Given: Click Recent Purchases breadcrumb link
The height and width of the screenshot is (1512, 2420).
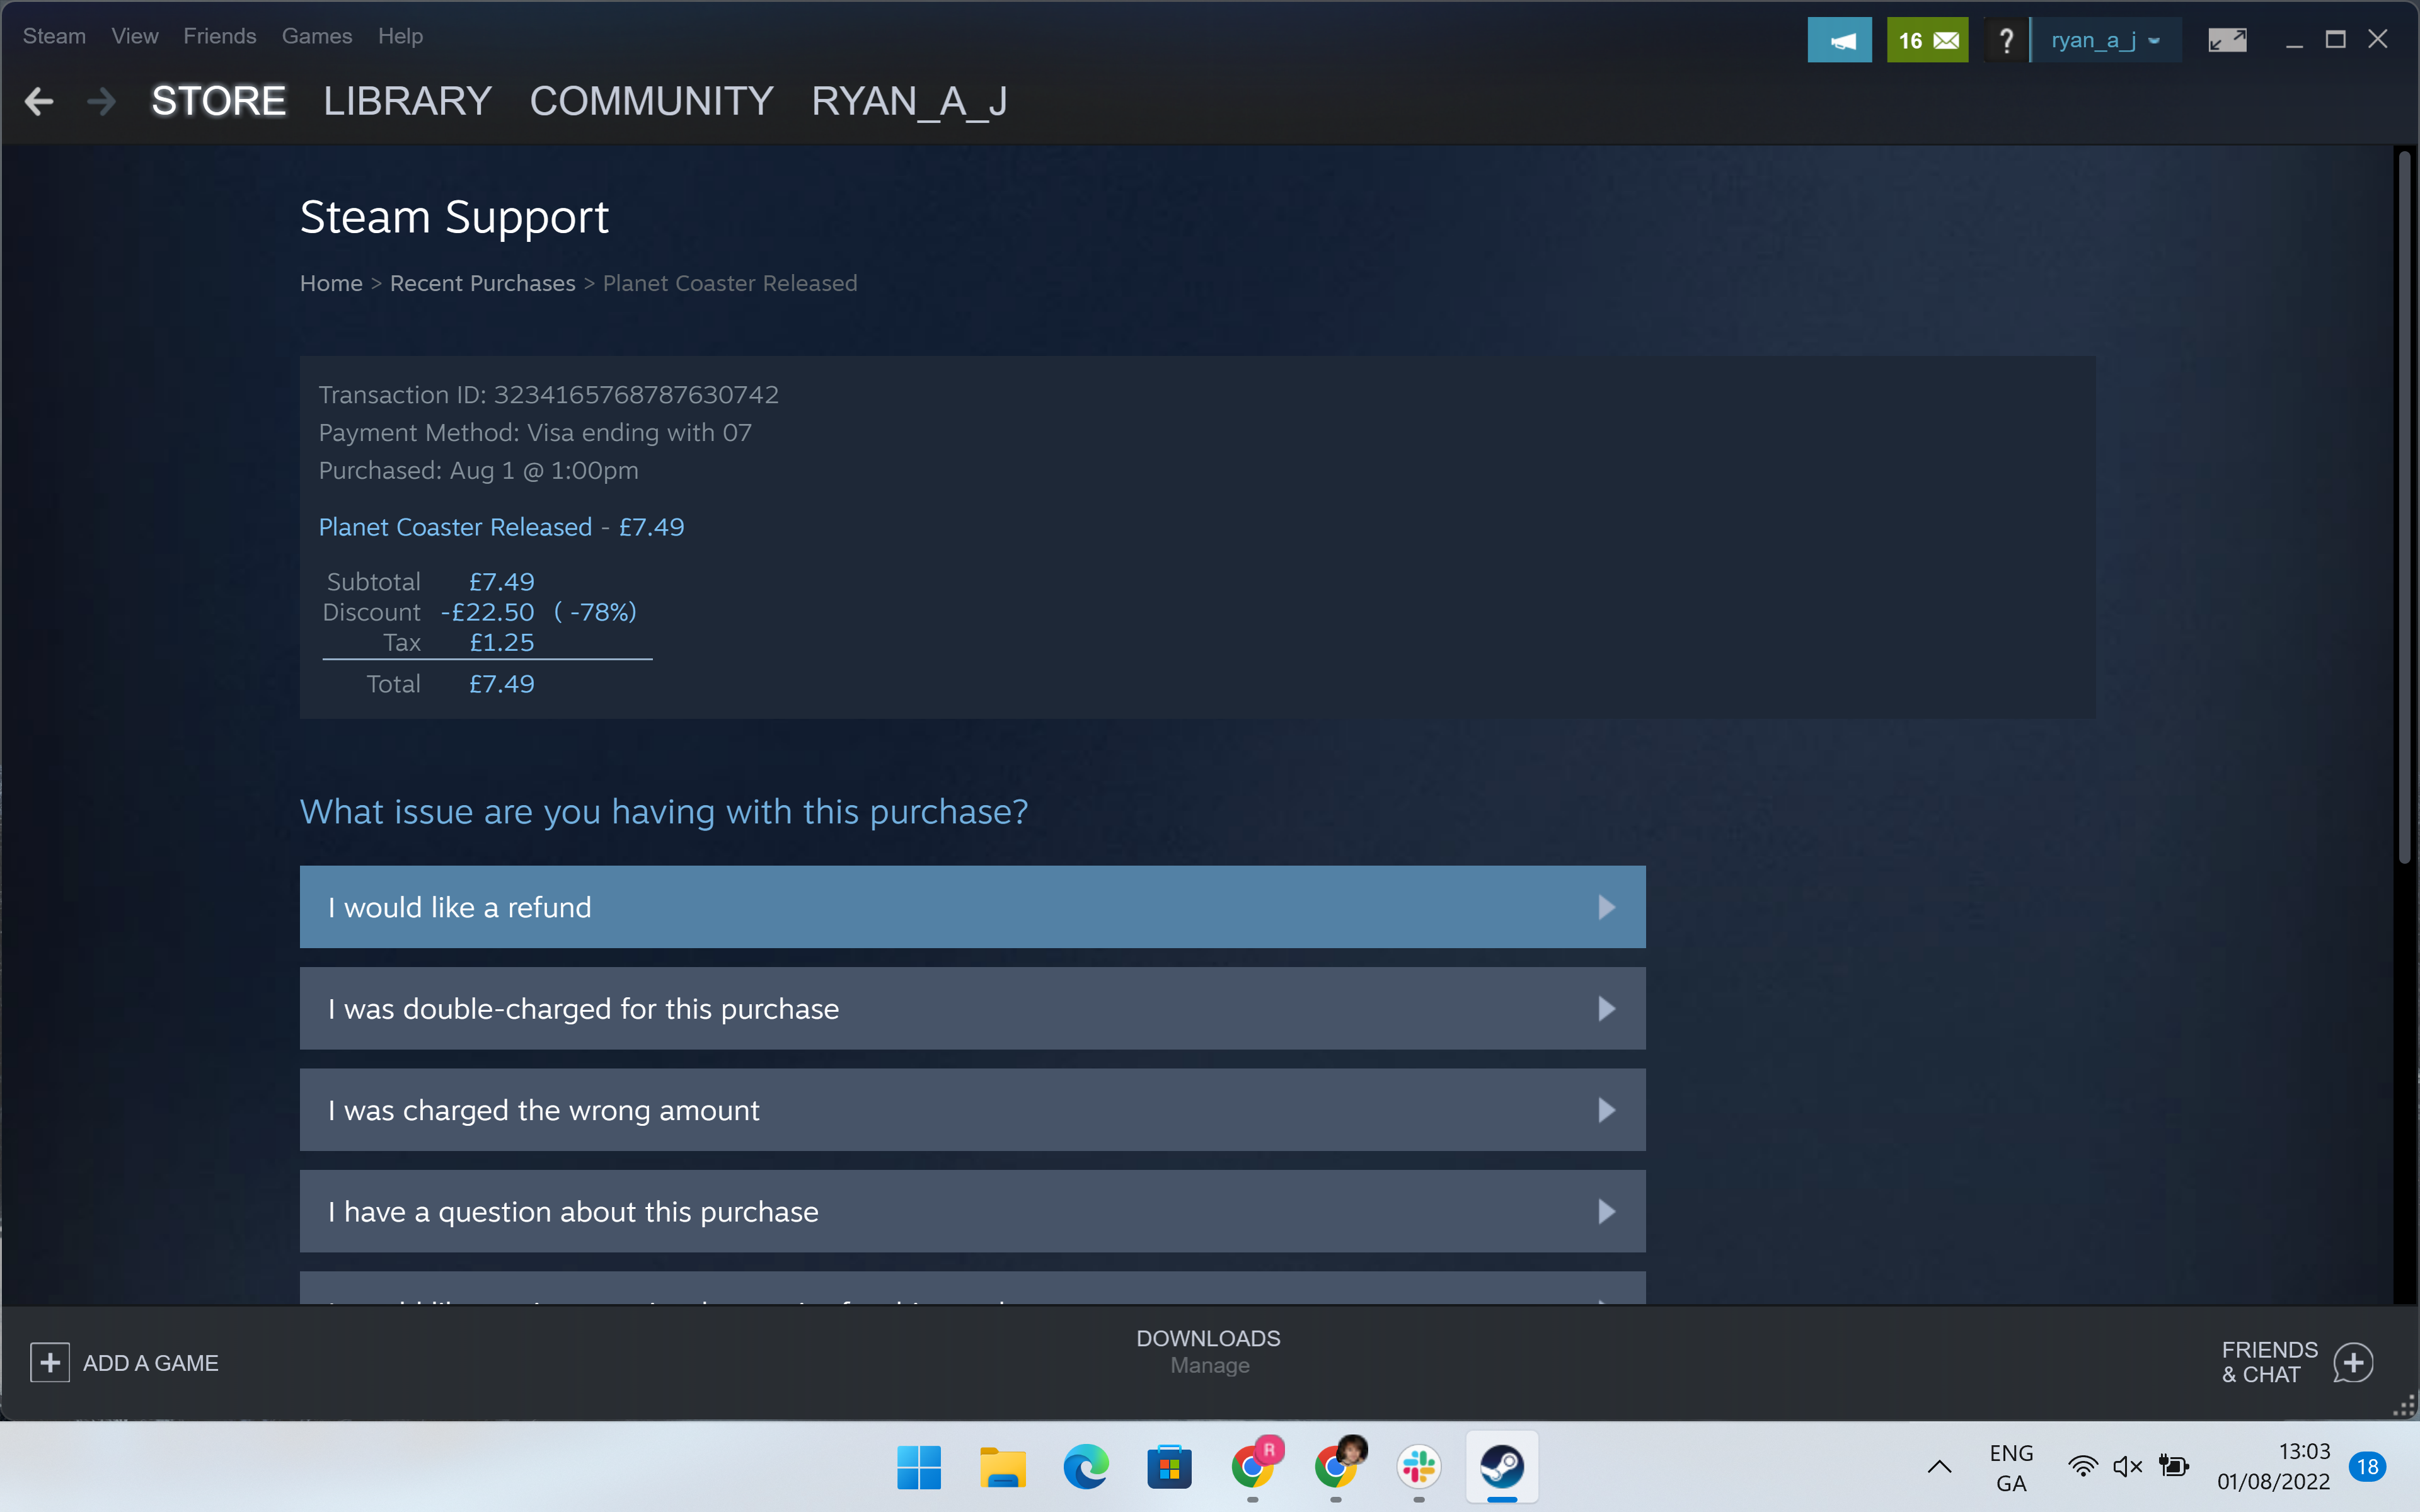Looking at the screenshot, I should [x=482, y=283].
